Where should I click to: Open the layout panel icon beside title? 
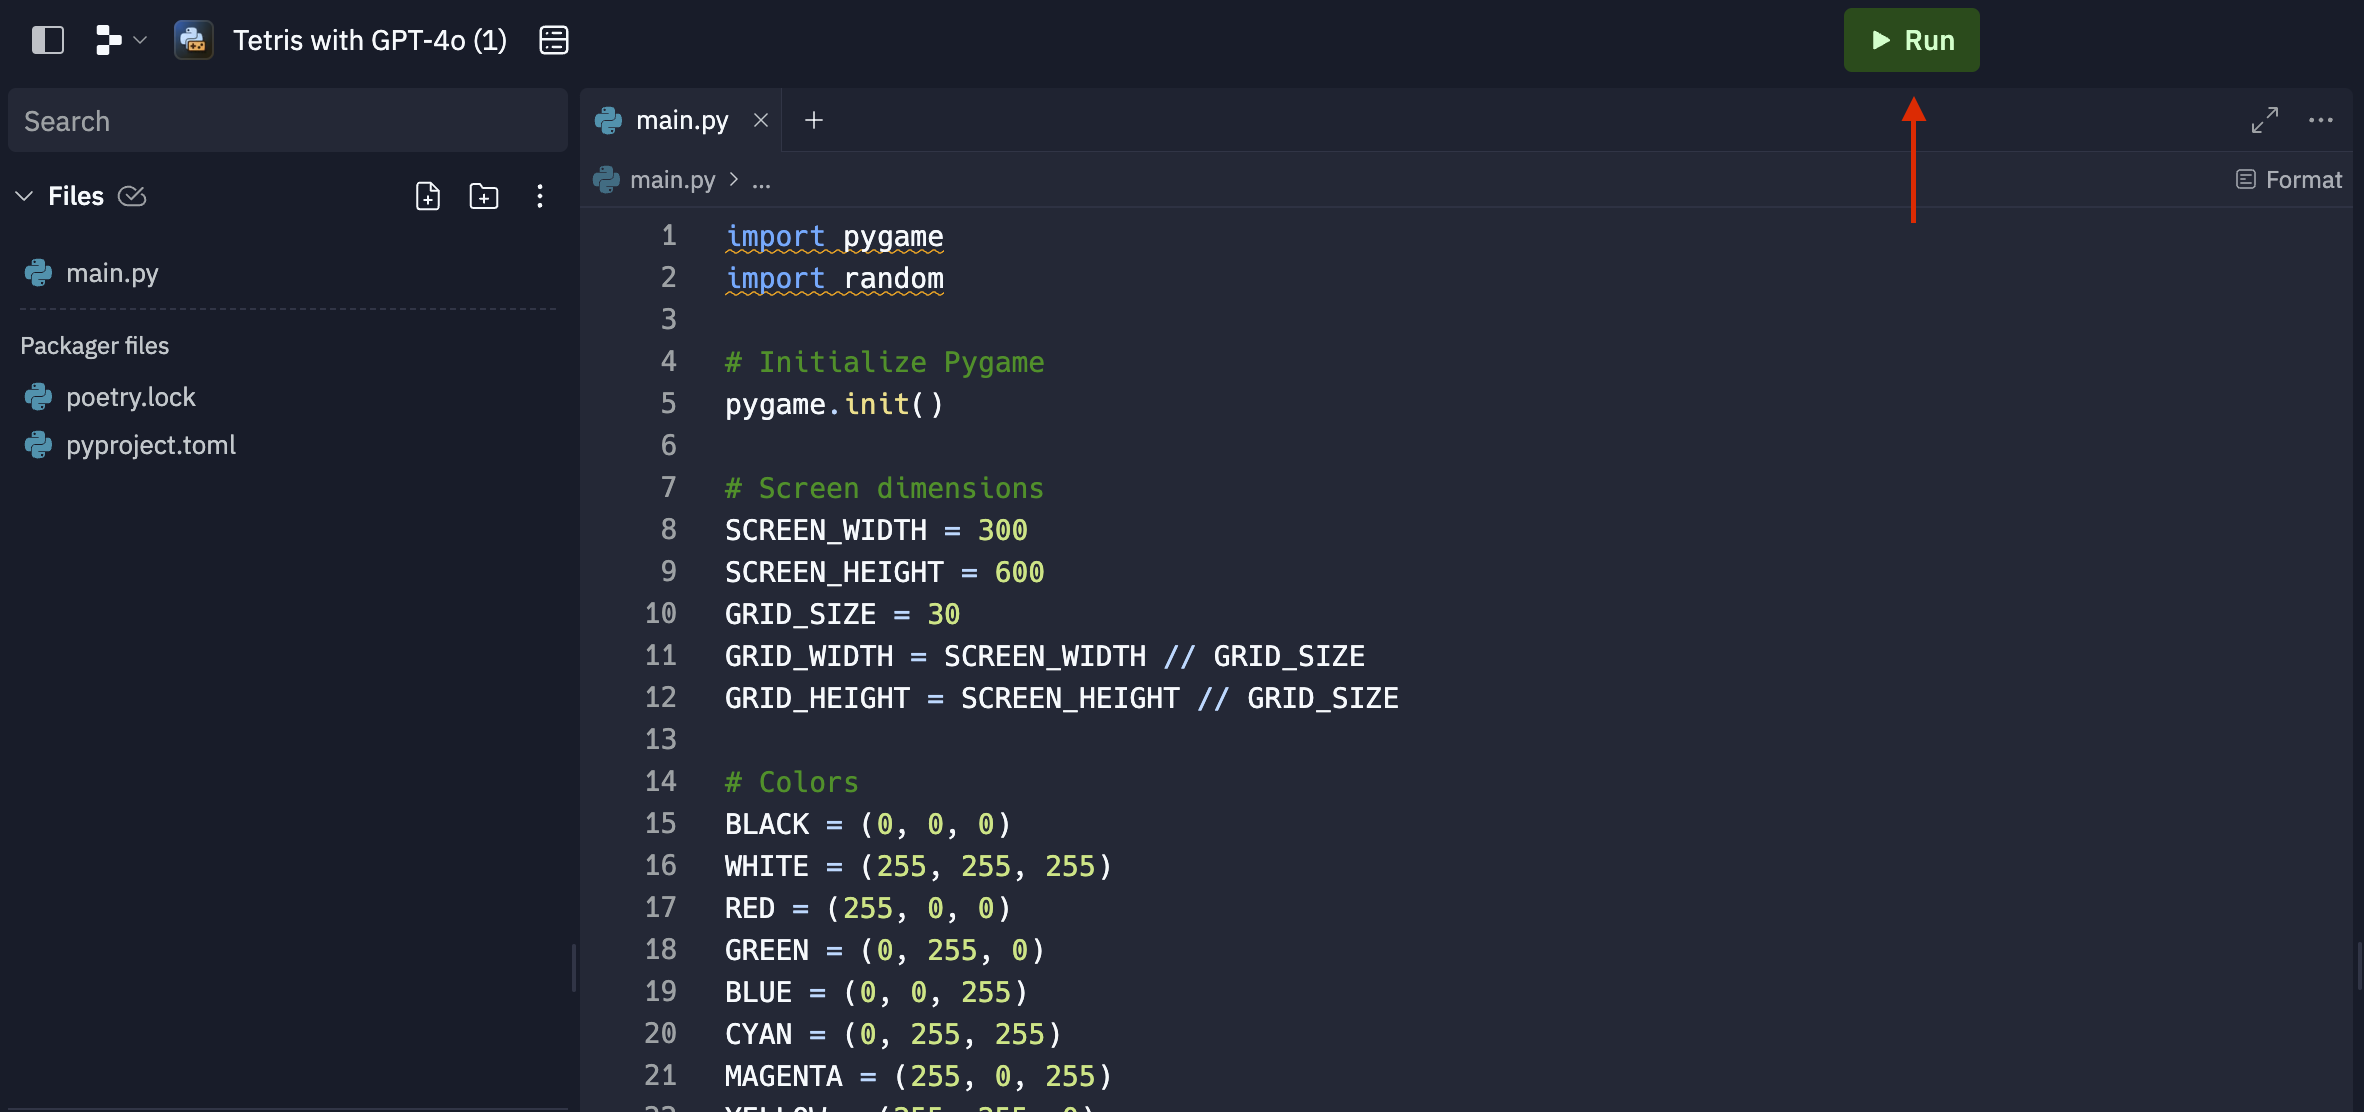(553, 40)
